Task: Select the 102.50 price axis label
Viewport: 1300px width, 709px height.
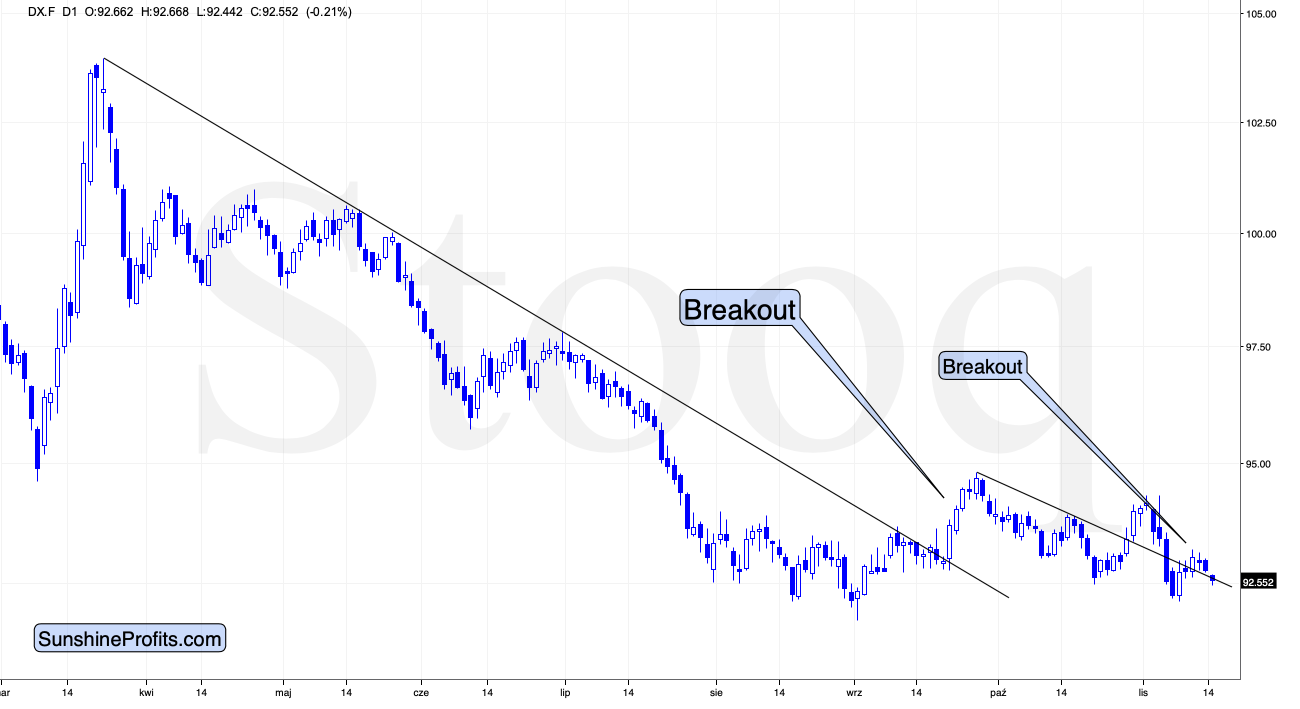Action: [x=1261, y=123]
